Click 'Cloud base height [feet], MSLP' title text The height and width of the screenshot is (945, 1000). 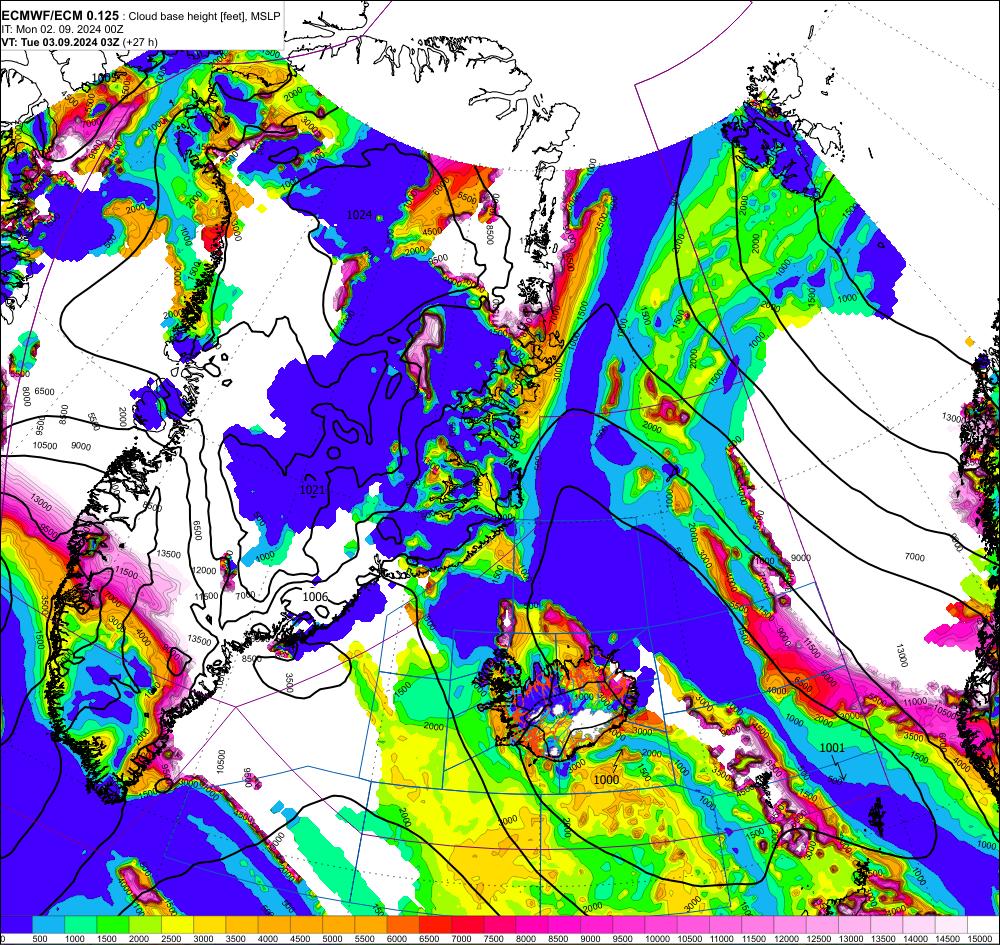(x=204, y=17)
